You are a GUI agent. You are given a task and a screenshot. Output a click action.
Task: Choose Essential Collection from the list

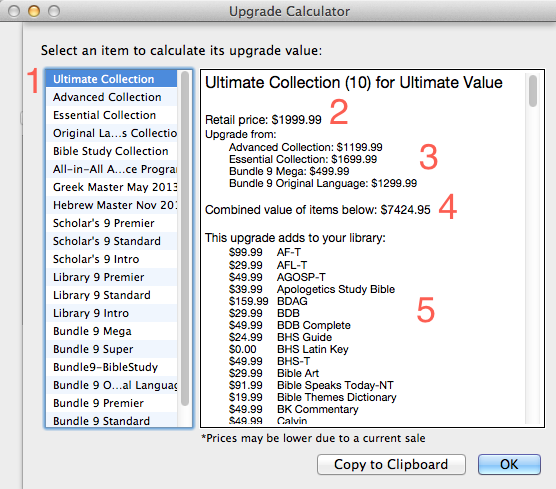pyautogui.click(x=112, y=115)
